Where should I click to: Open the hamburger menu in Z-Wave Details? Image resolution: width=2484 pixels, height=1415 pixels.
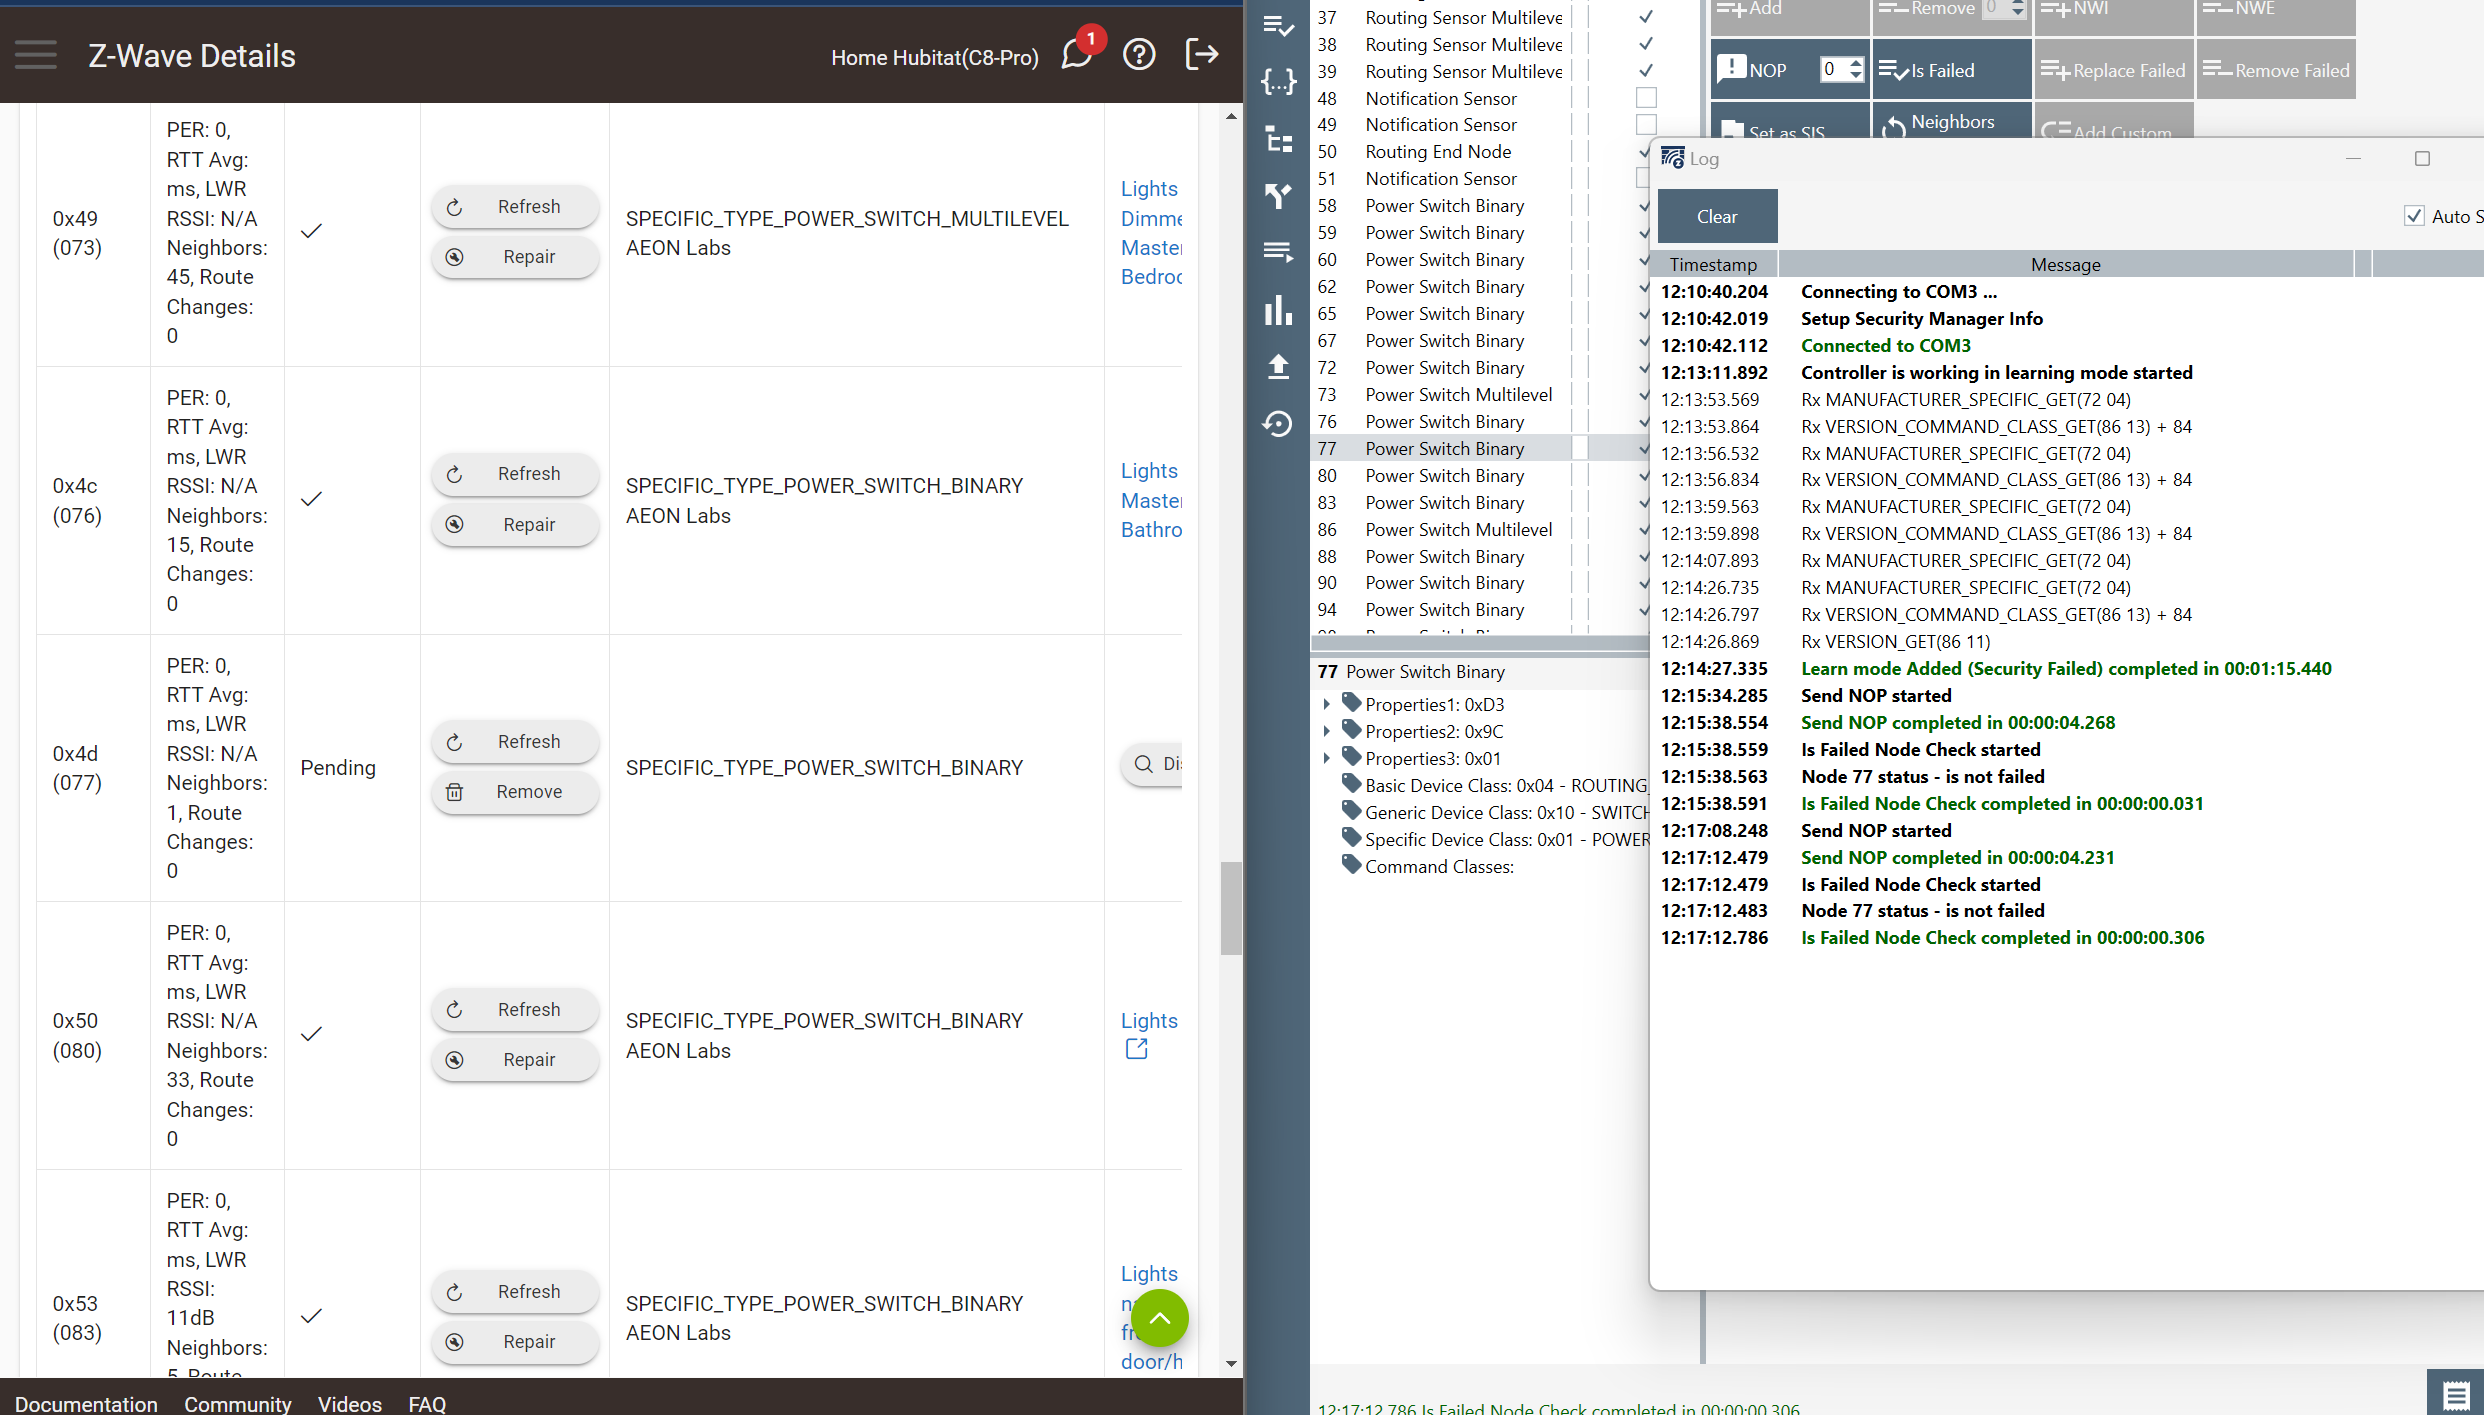(x=36, y=55)
